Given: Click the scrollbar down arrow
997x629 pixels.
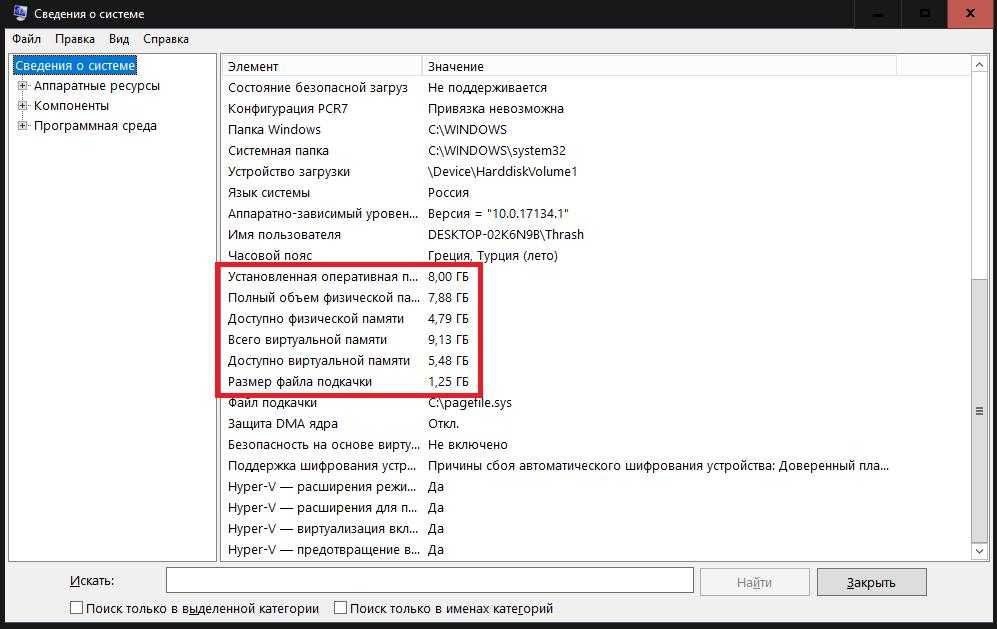Looking at the screenshot, I should [979, 551].
